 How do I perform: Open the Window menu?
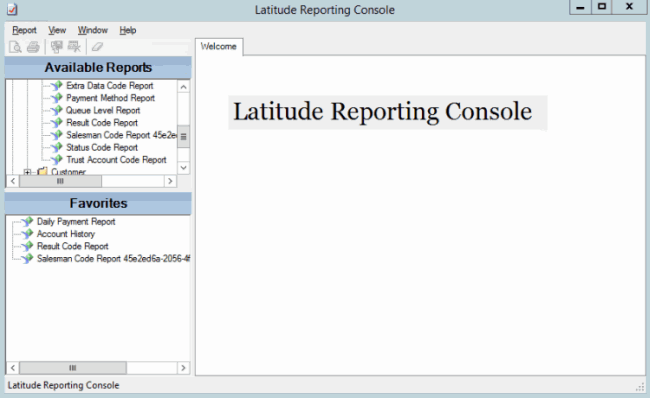click(x=92, y=30)
